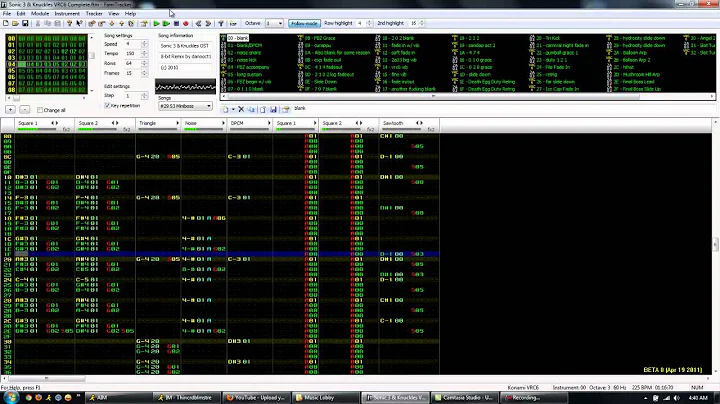Adjust Rows spinner arrows
The image size is (720, 404).
[x=144, y=63]
